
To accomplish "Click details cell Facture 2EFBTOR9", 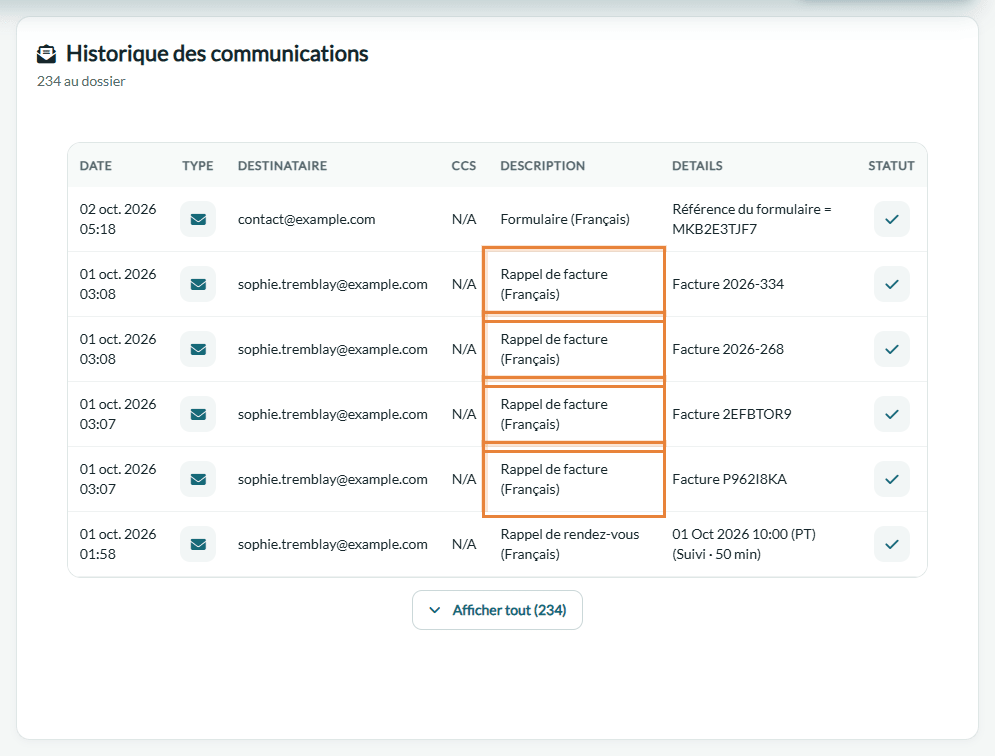I will point(732,414).
